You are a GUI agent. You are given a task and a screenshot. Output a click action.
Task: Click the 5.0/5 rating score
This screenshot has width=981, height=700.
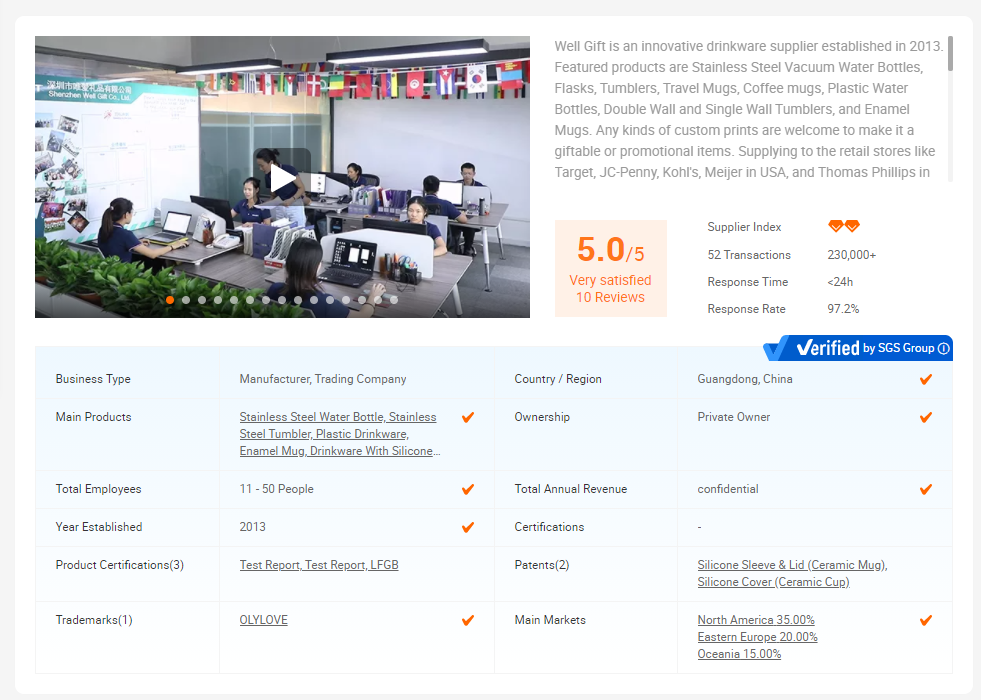(x=610, y=250)
